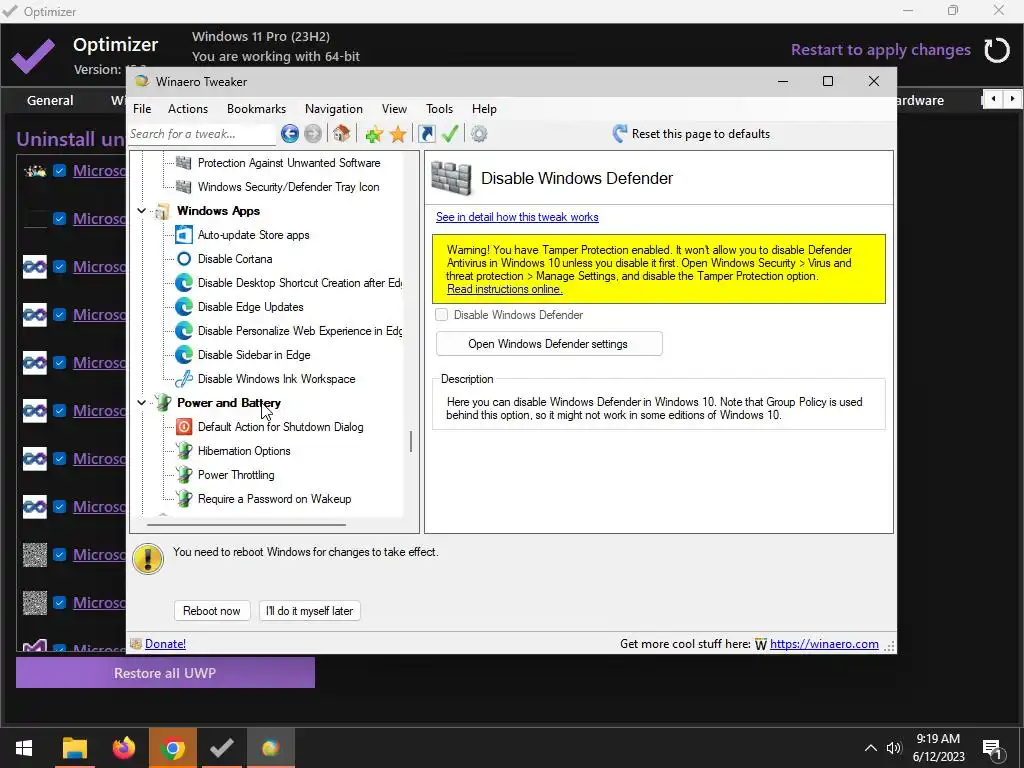Collapse the Power and Battery category
The width and height of the screenshot is (1024, 768).
tap(142, 403)
